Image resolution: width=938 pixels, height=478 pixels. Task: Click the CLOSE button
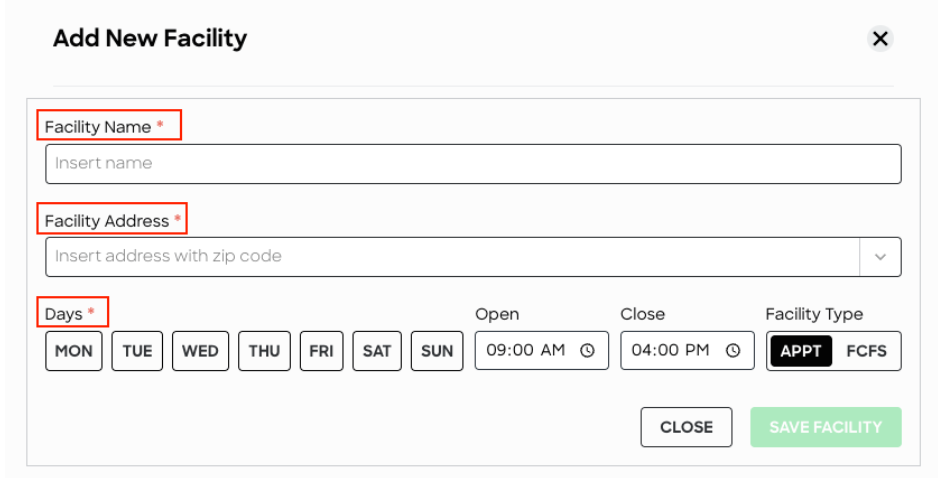click(x=686, y=427)
